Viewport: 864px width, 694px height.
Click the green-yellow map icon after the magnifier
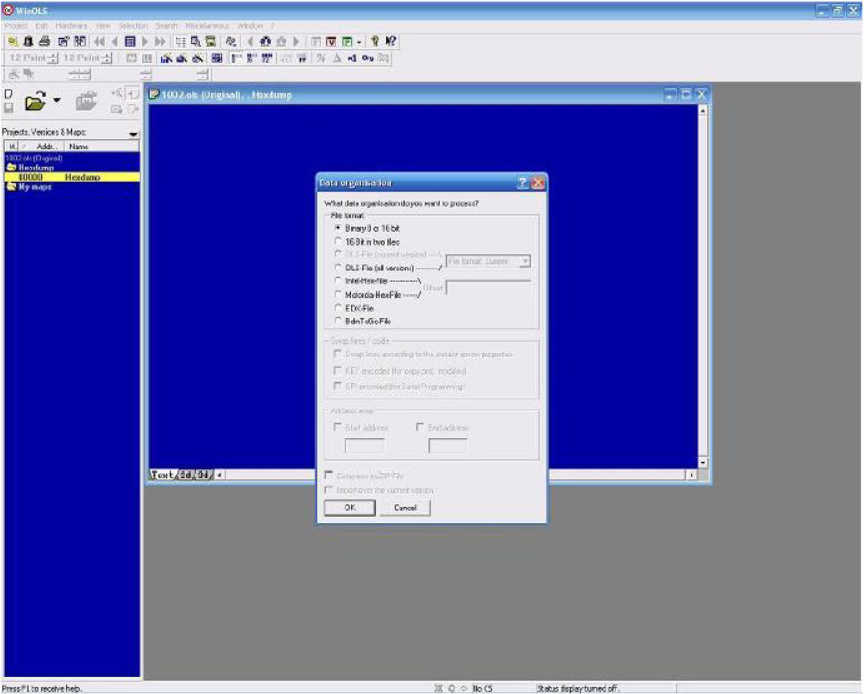click(210, 41)
